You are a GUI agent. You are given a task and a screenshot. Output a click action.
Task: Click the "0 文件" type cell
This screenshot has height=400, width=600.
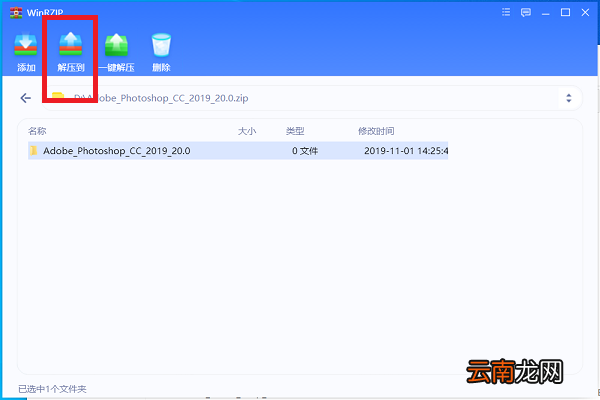[305, 151]
